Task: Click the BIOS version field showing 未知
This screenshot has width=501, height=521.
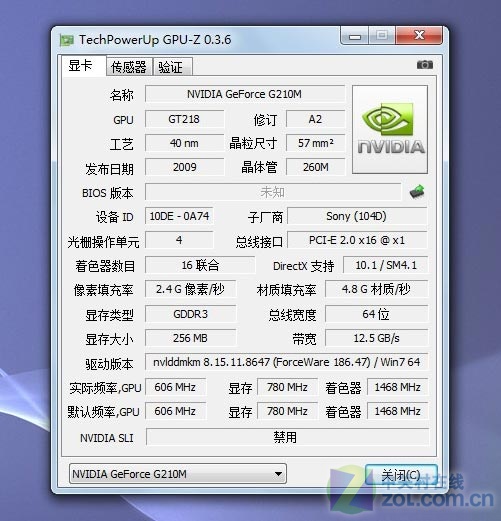Action: (x=273, y=192)
